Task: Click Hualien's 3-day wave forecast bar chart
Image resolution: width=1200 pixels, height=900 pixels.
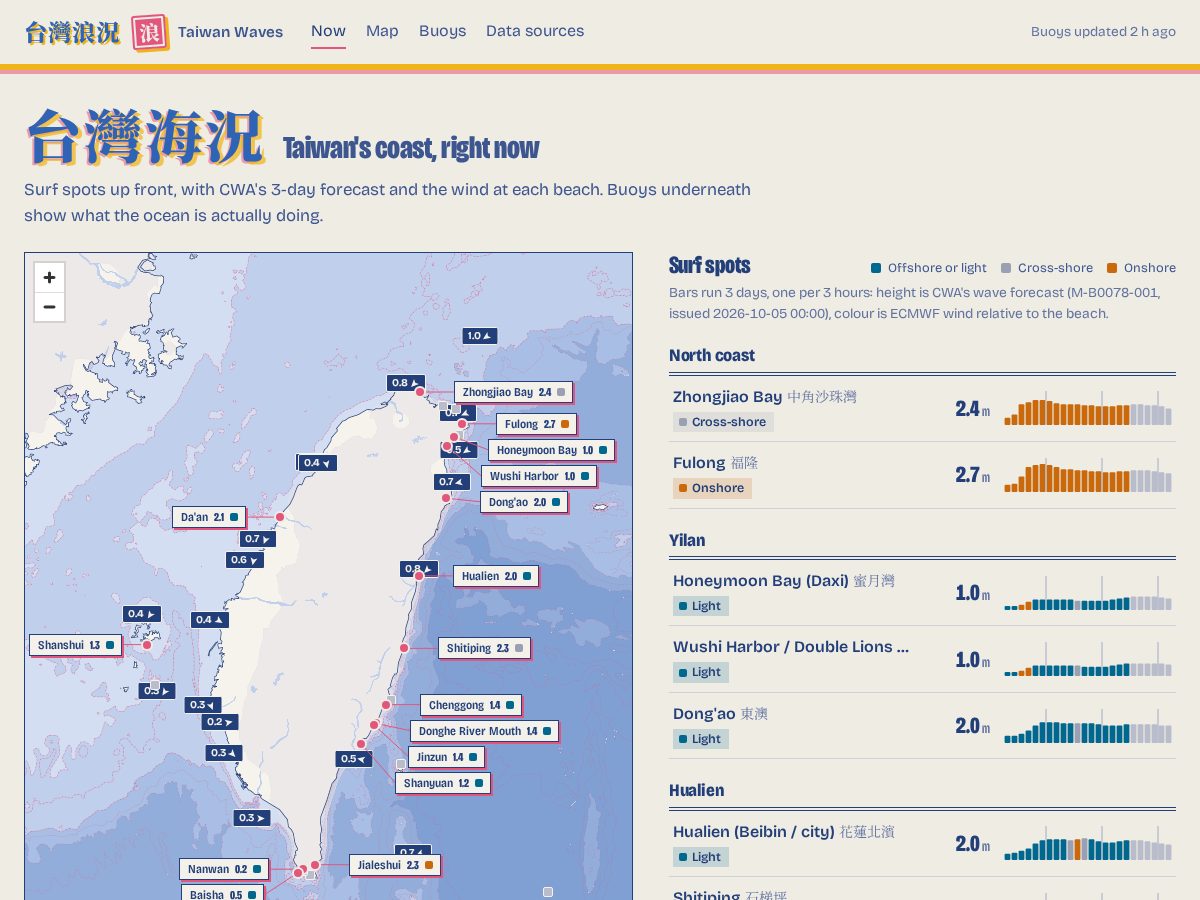Action: 1088,844
